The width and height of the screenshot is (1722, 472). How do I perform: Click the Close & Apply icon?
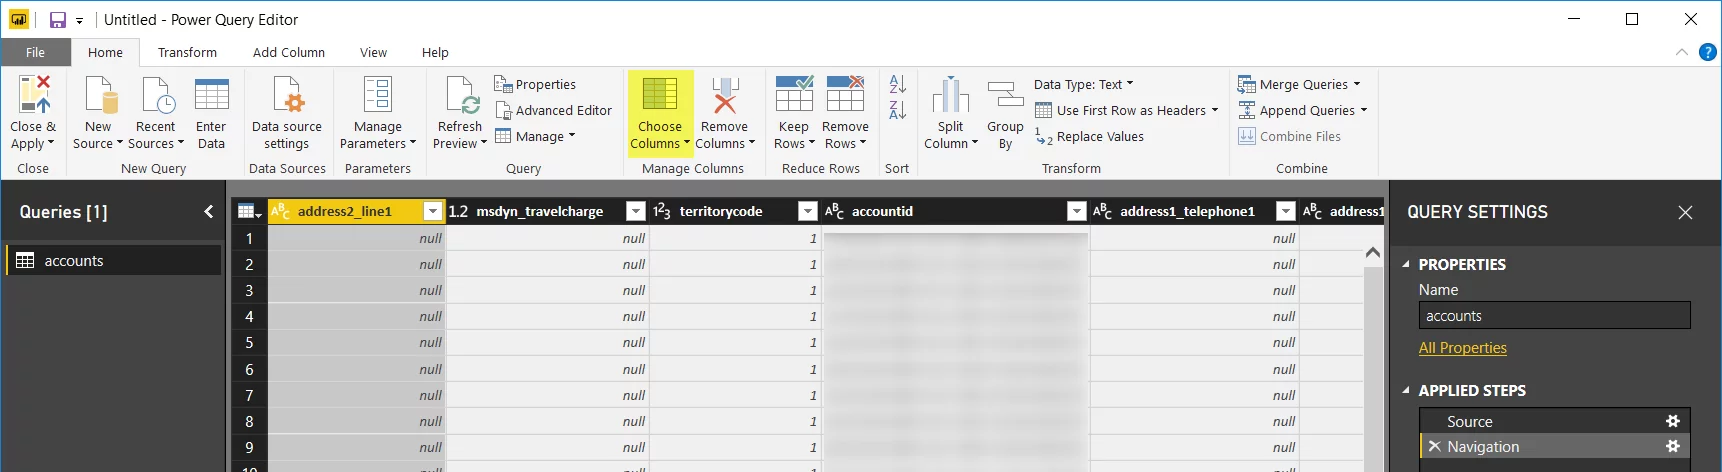(x=33, y=95)
